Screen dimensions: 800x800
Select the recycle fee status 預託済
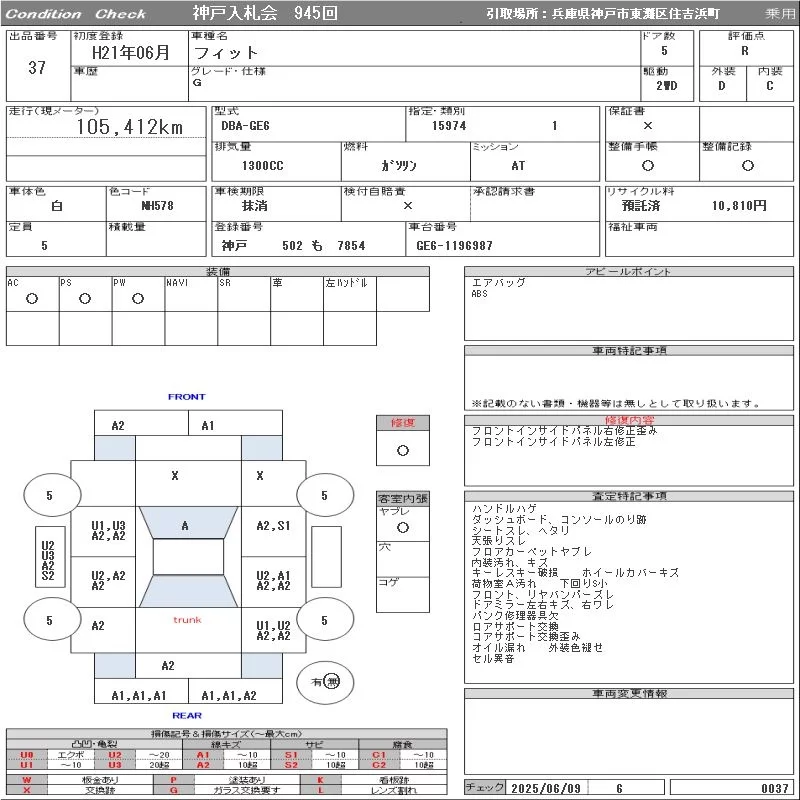click(641, 206)
